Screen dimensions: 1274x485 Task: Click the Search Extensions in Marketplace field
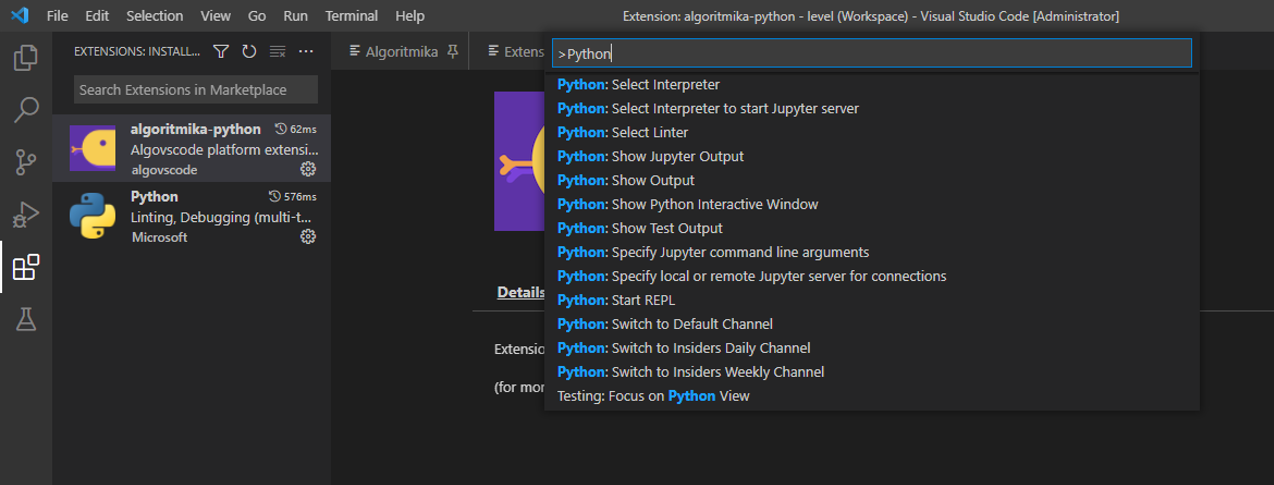(195, 90)
